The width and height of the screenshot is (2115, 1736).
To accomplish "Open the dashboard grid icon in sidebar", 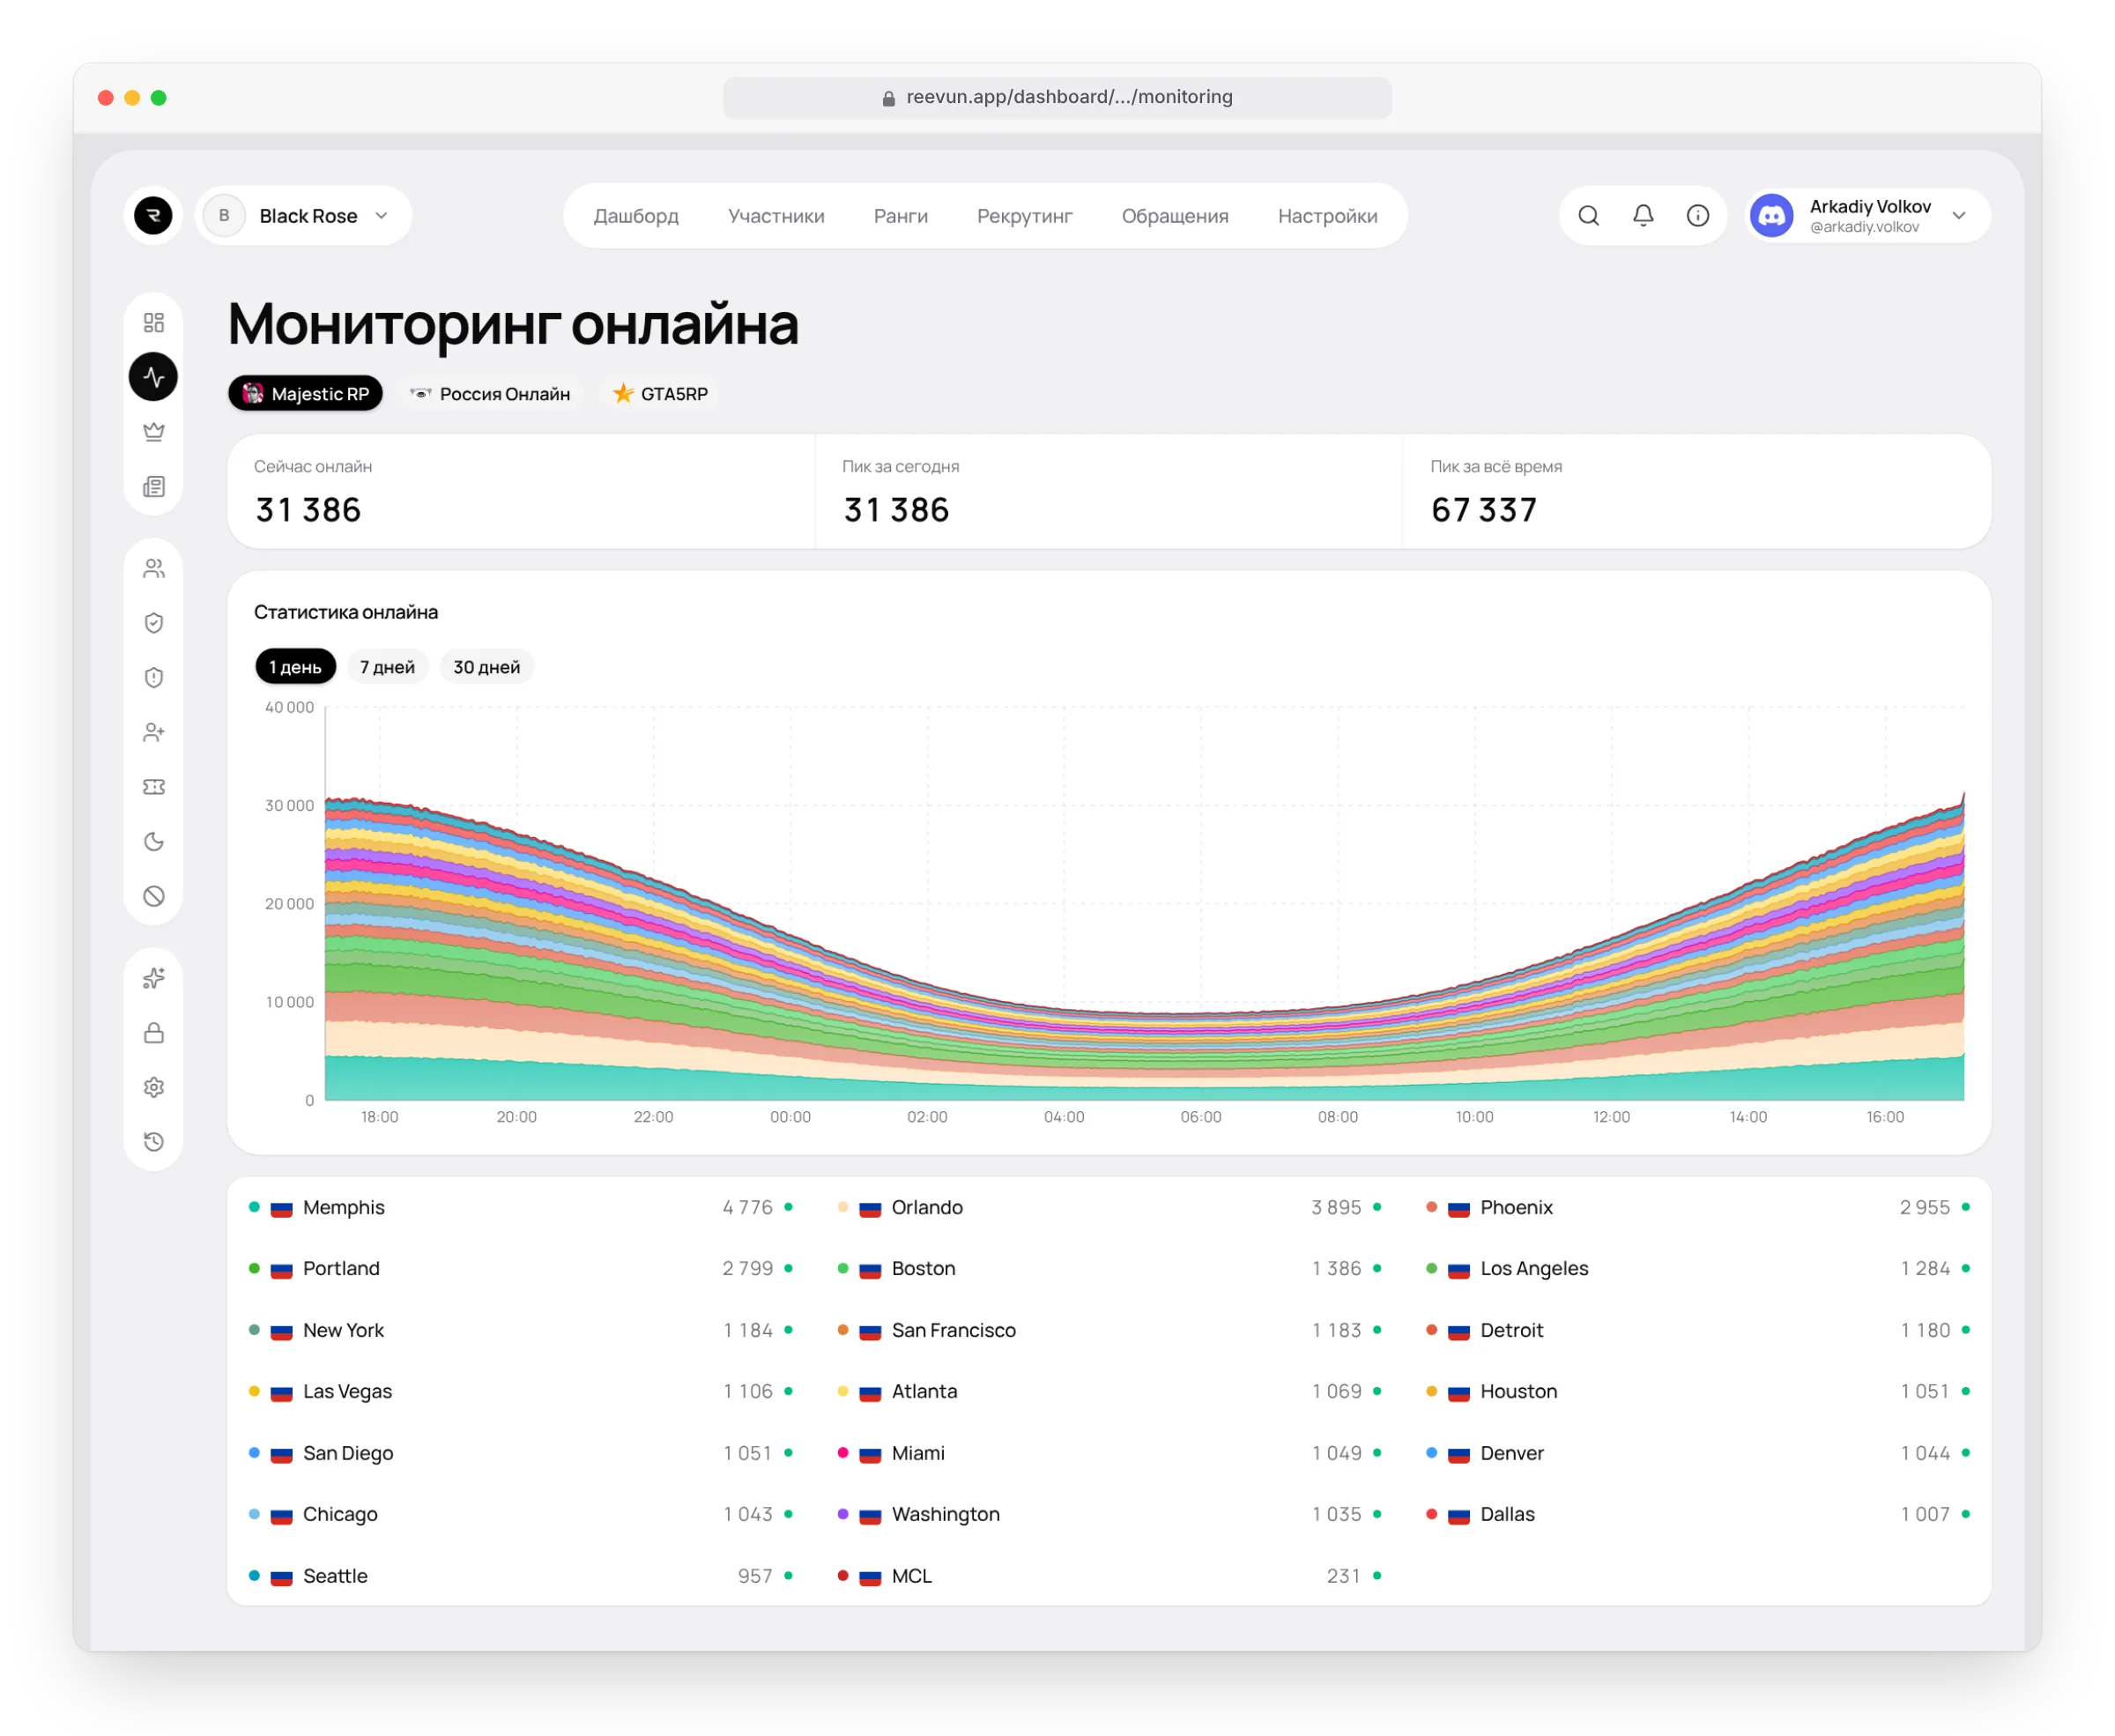I will [153, 322].
